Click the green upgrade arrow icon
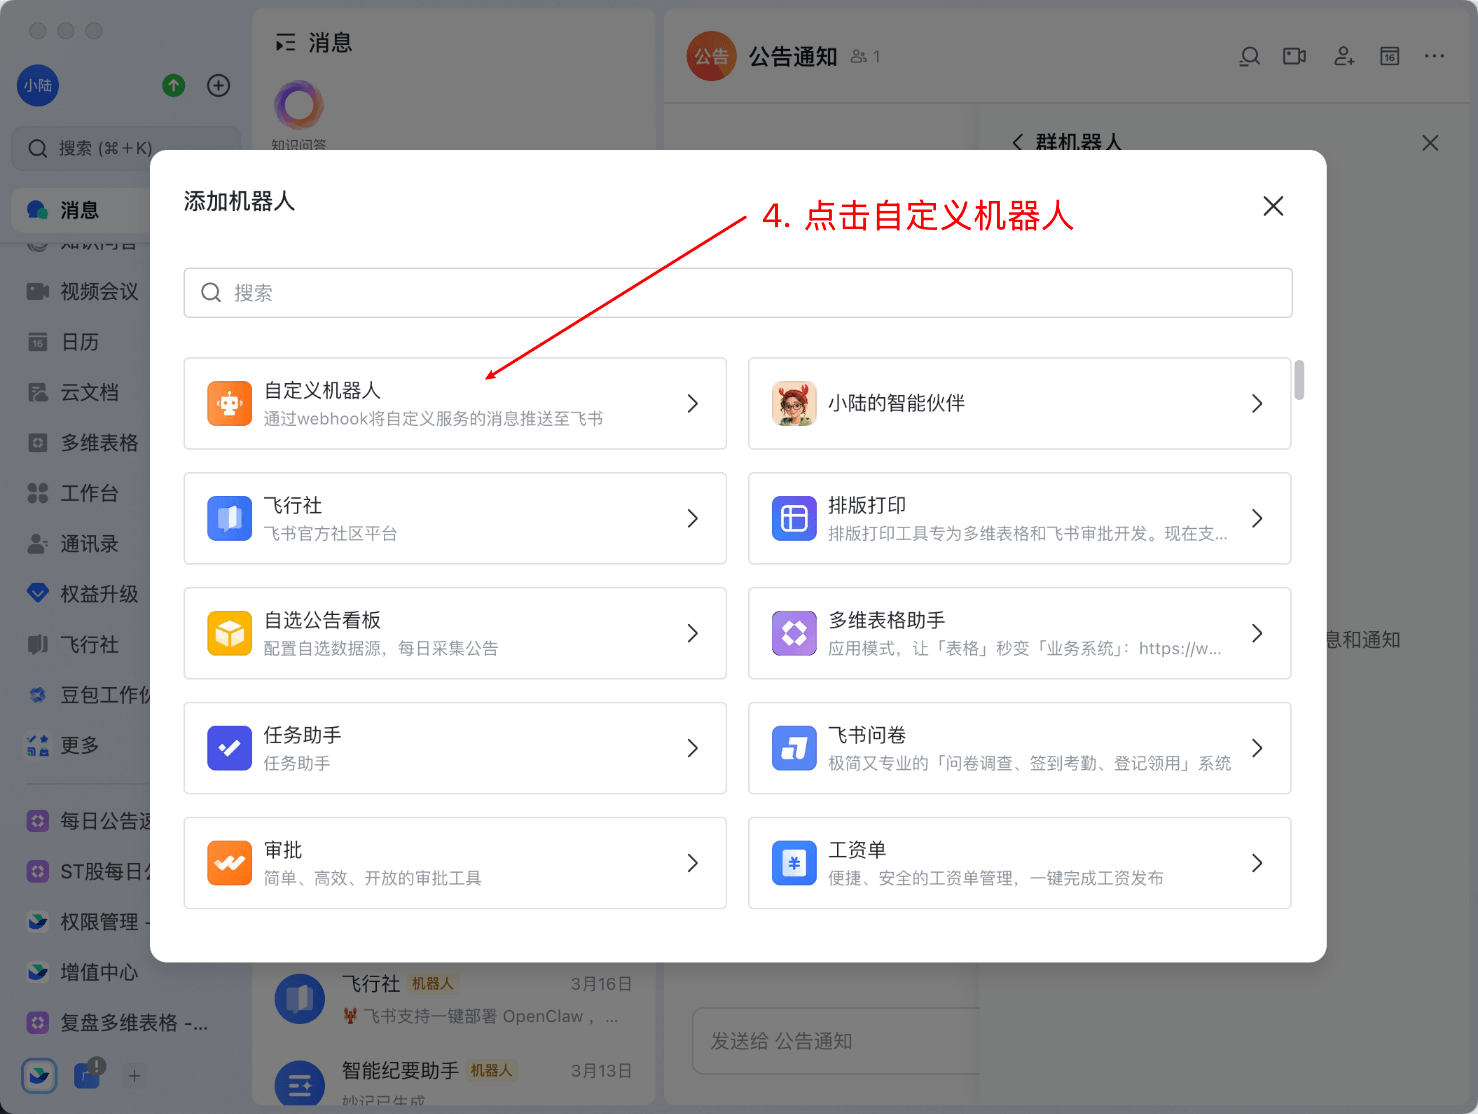The image size is (1478, 1114). 174,86
